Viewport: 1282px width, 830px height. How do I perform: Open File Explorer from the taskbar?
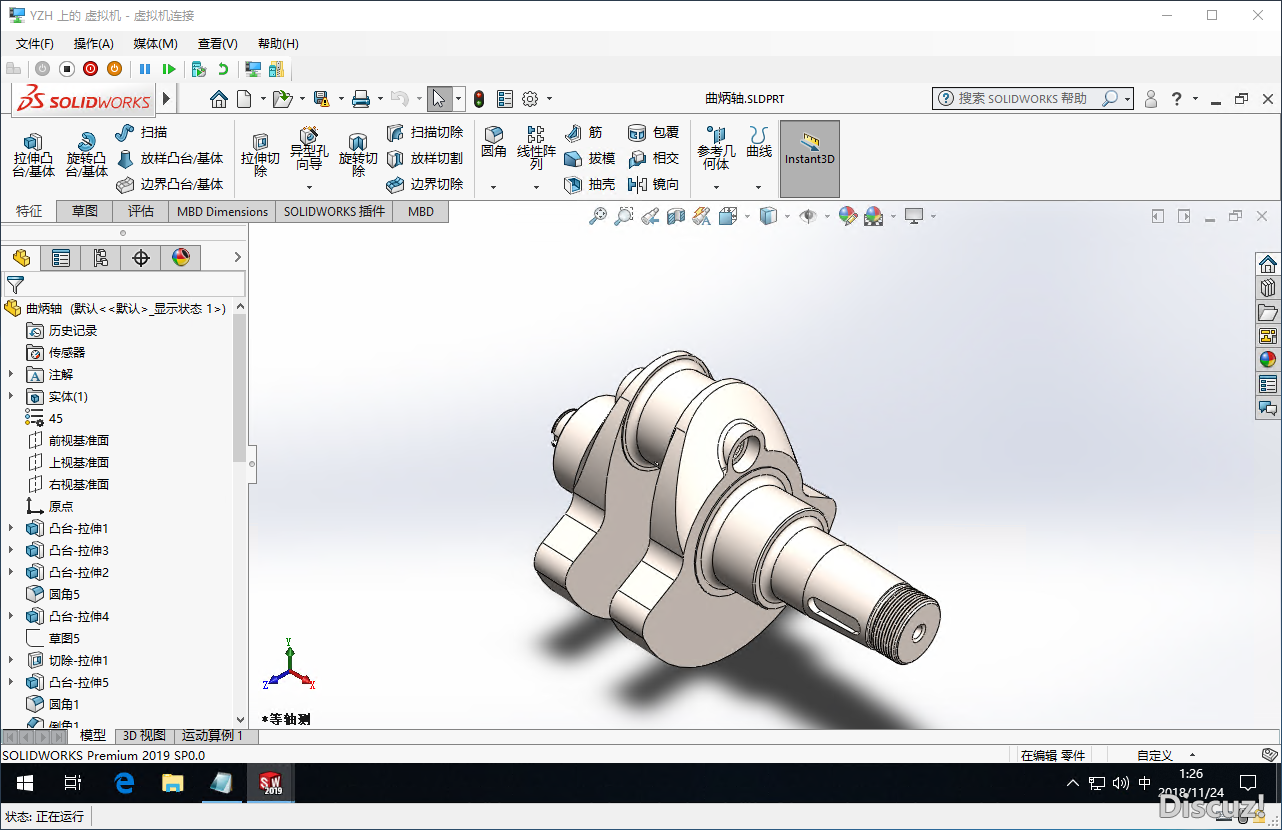point(173,782)
